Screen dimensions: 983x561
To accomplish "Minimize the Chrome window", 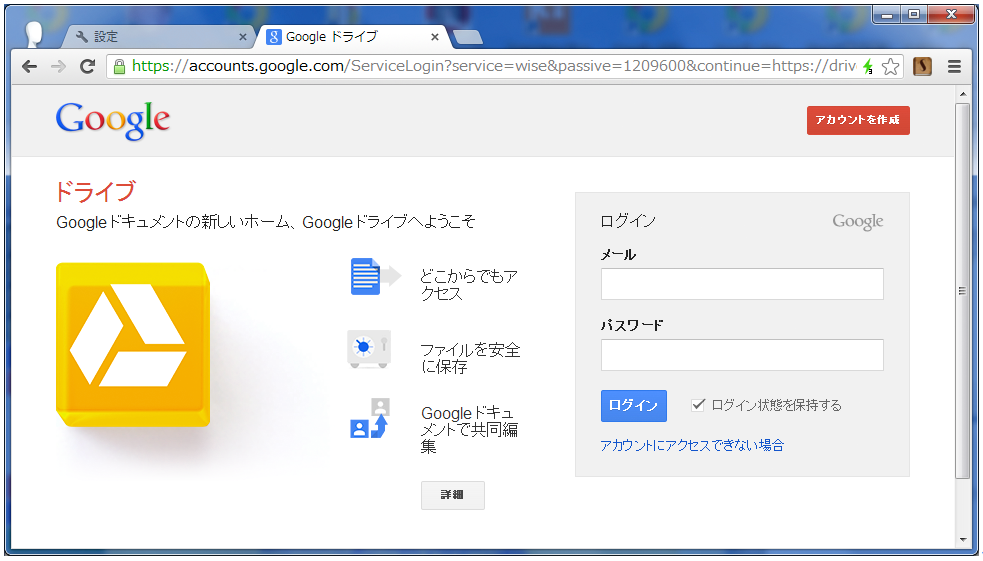I will 886,14.
